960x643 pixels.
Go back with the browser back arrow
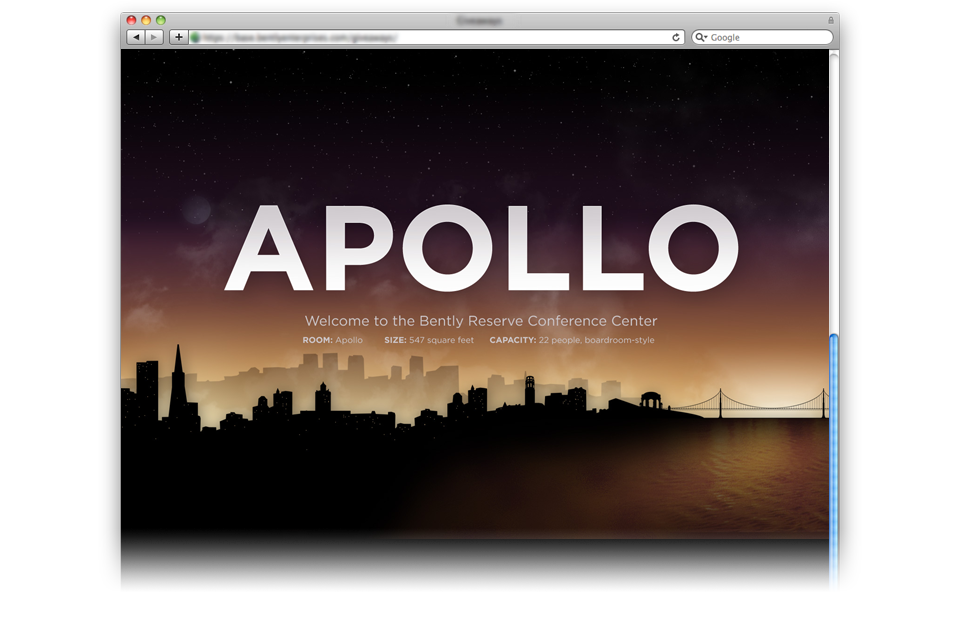coord(136,37)
